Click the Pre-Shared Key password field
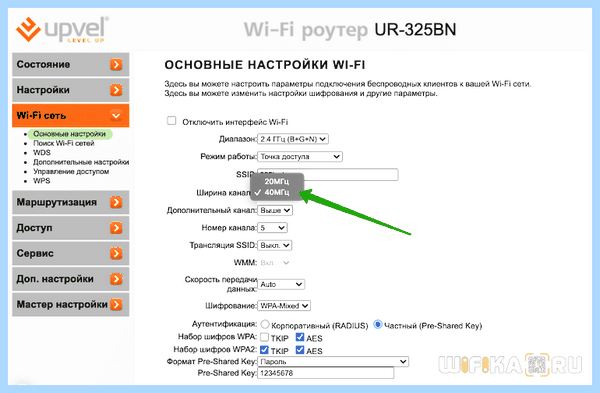The image size is (600, 393). click(325, 373)
